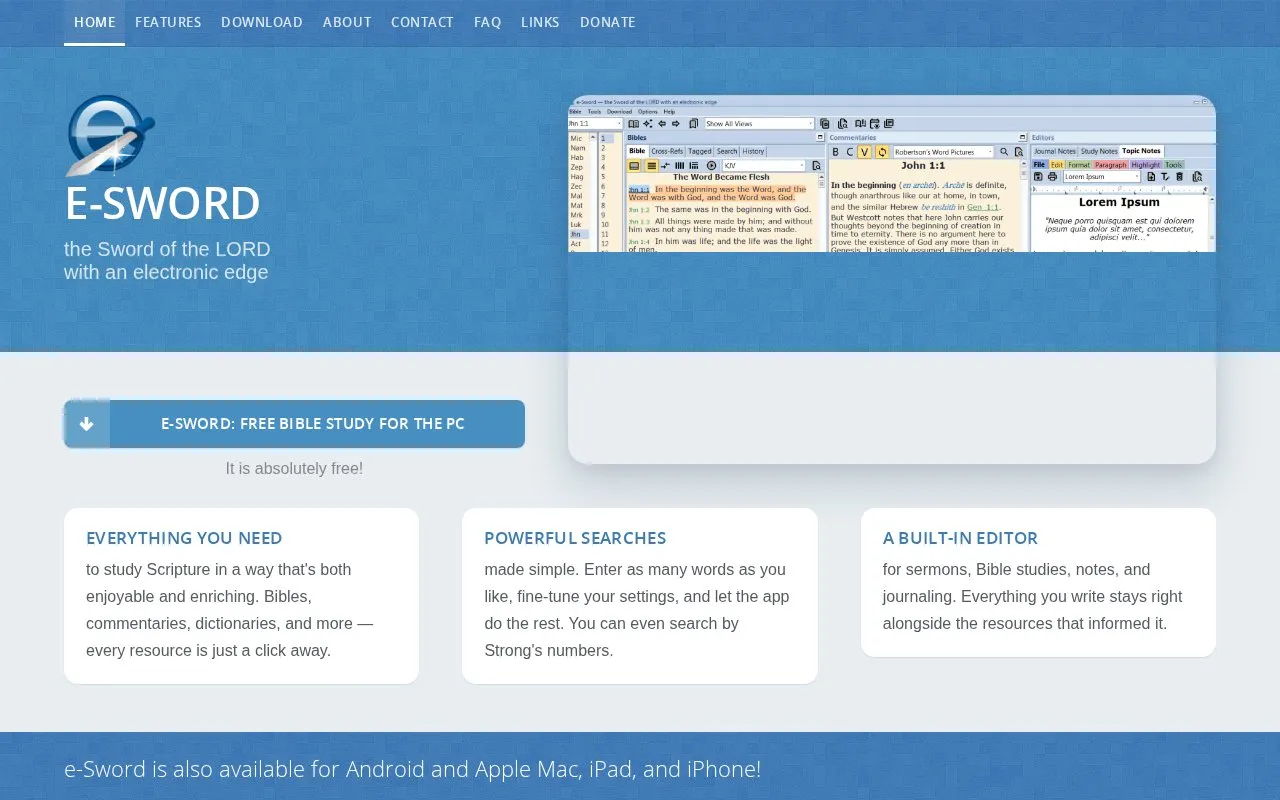Click the A BUILT-IN EDITOR heading
The width and height of the screenshot is (1280, 800).
click(960, 538)
